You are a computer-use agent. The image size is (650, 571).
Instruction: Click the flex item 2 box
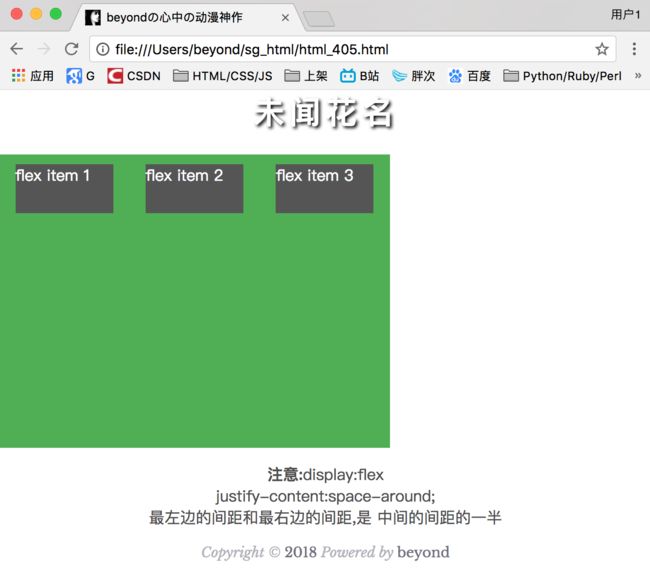coord(194,188)
